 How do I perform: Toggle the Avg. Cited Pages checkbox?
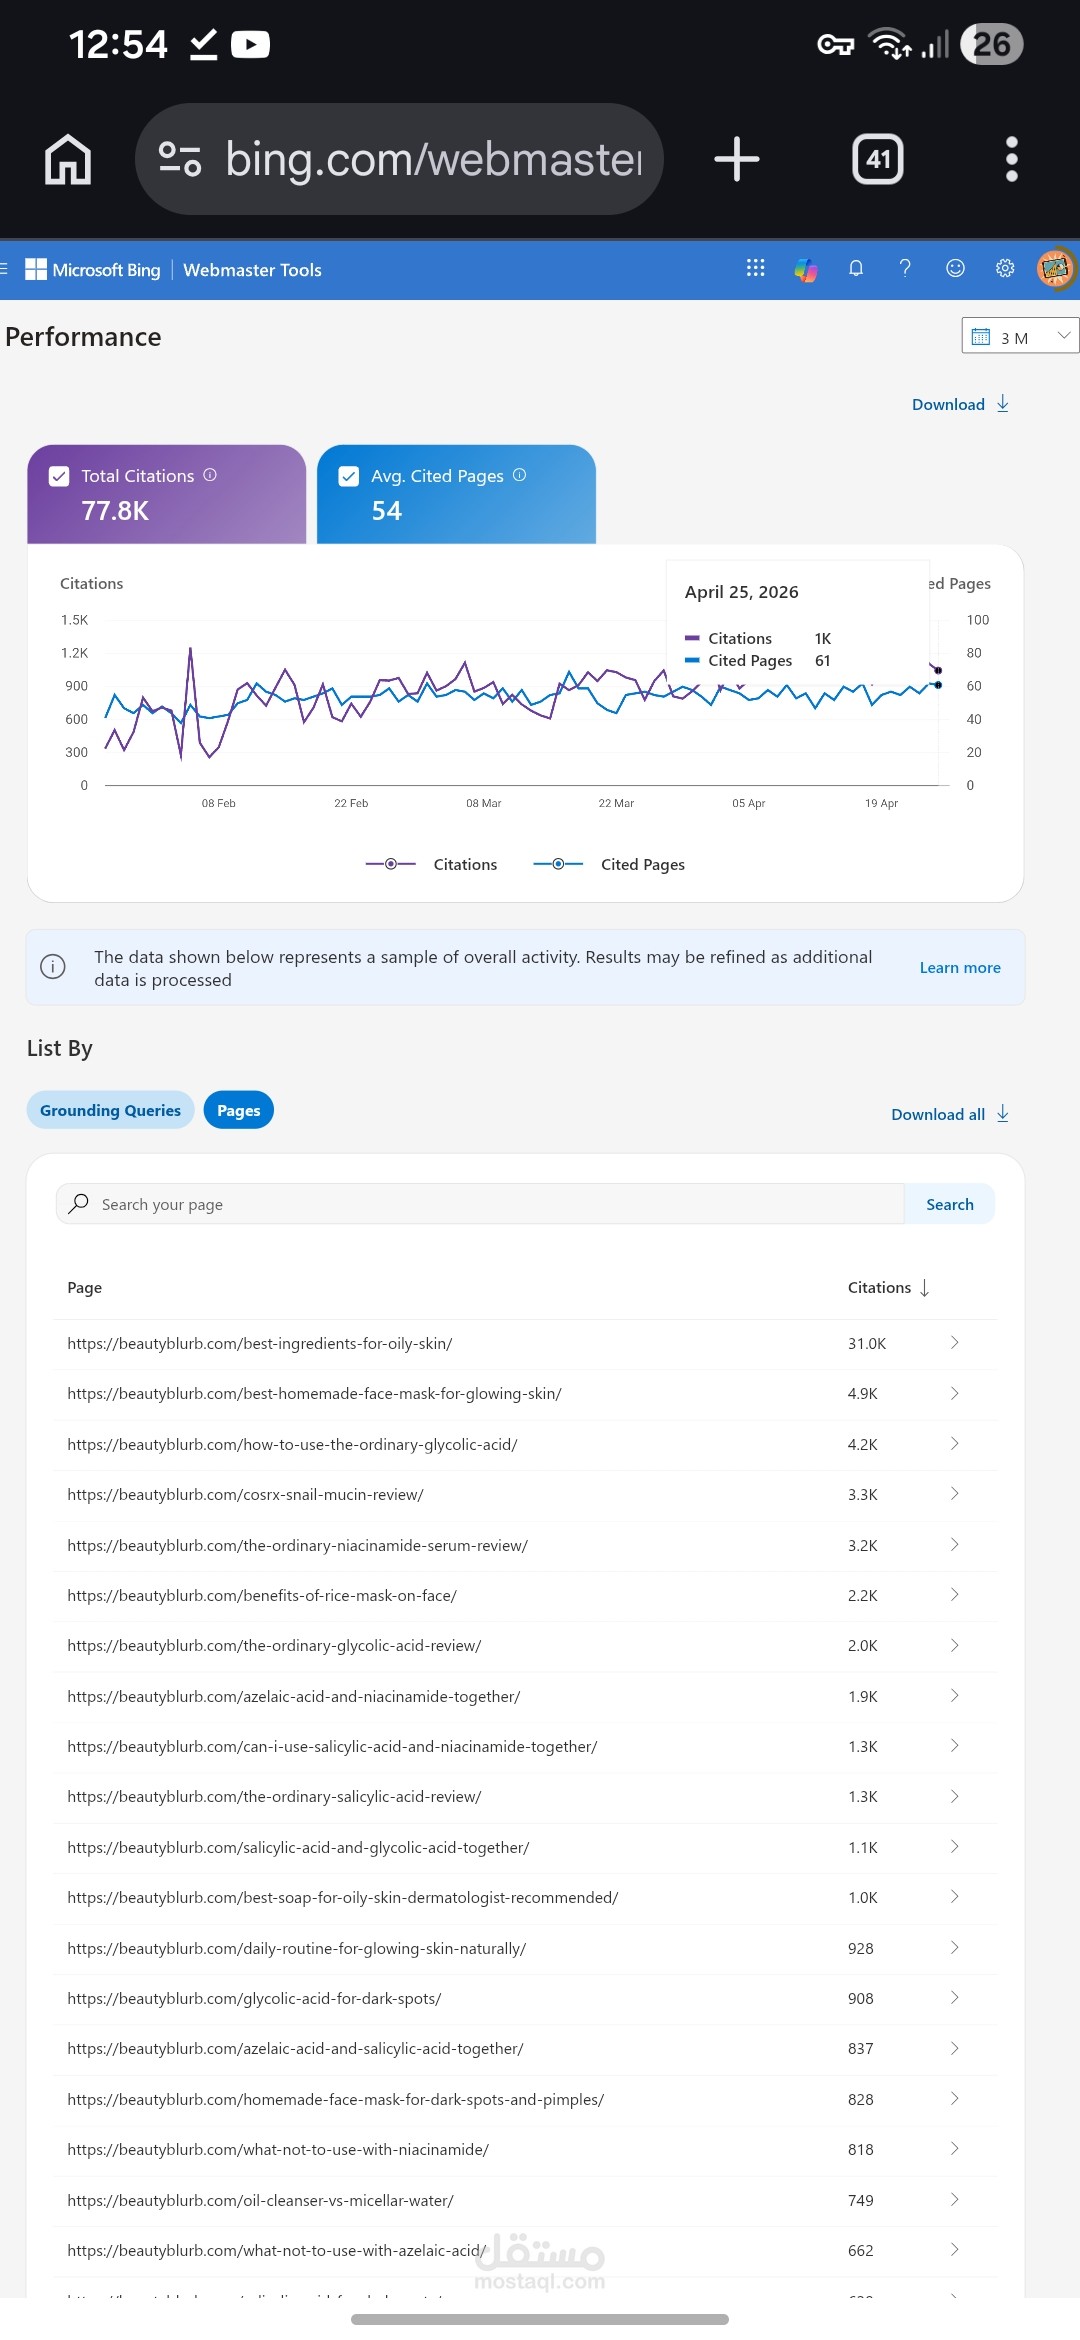coord(349,476)
